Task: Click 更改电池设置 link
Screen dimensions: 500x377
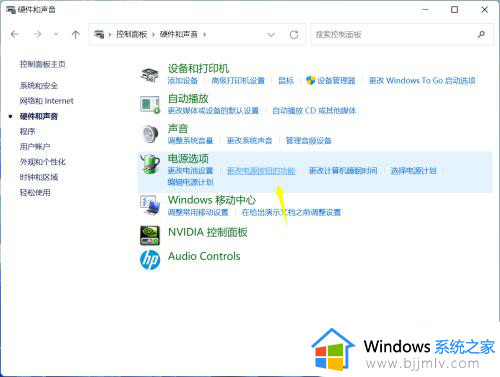Action: point(190,170)
